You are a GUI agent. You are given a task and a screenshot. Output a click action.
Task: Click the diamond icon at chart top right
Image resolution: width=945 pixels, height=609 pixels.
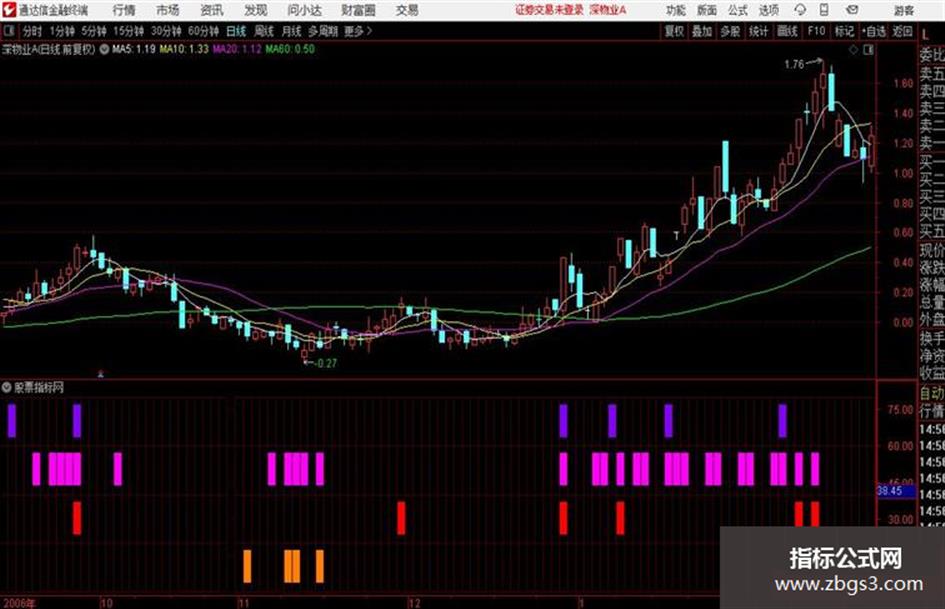(853, 50)
